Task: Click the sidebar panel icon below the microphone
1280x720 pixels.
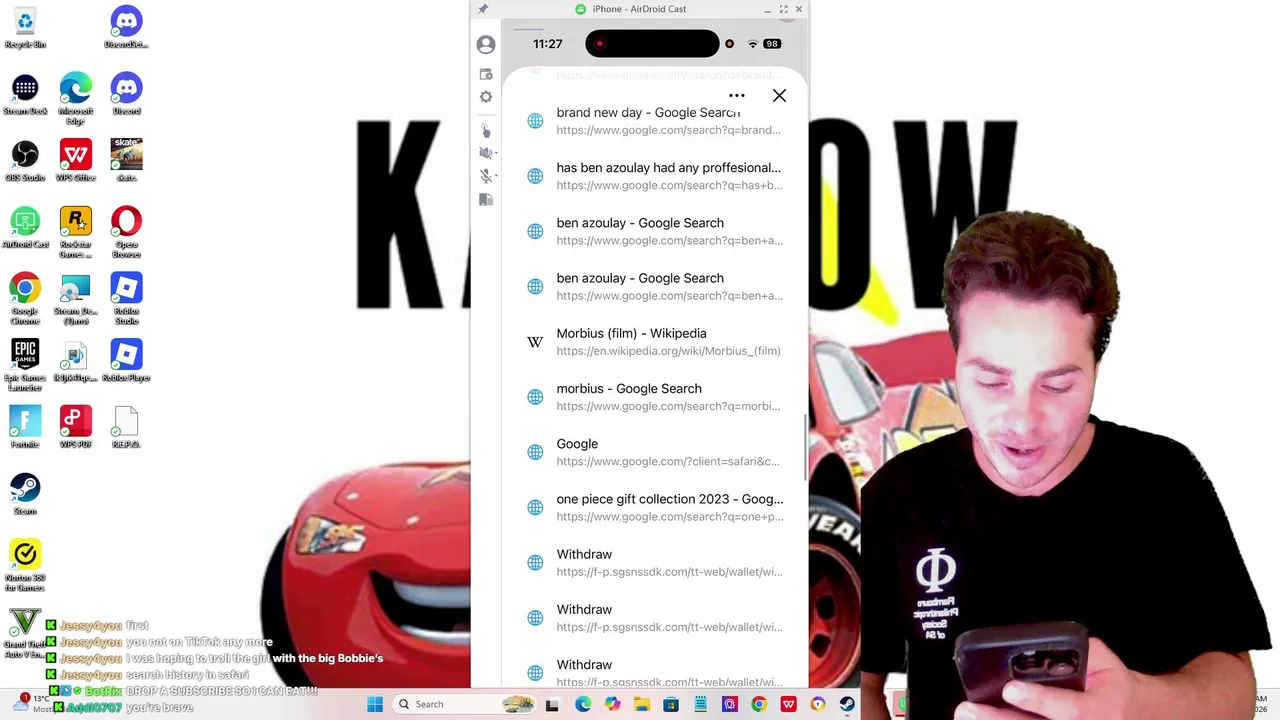Action: point(486,199)
